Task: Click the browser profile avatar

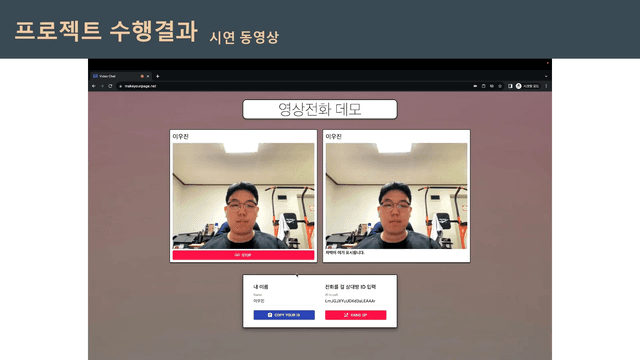Action: click(x=519, y=86)
